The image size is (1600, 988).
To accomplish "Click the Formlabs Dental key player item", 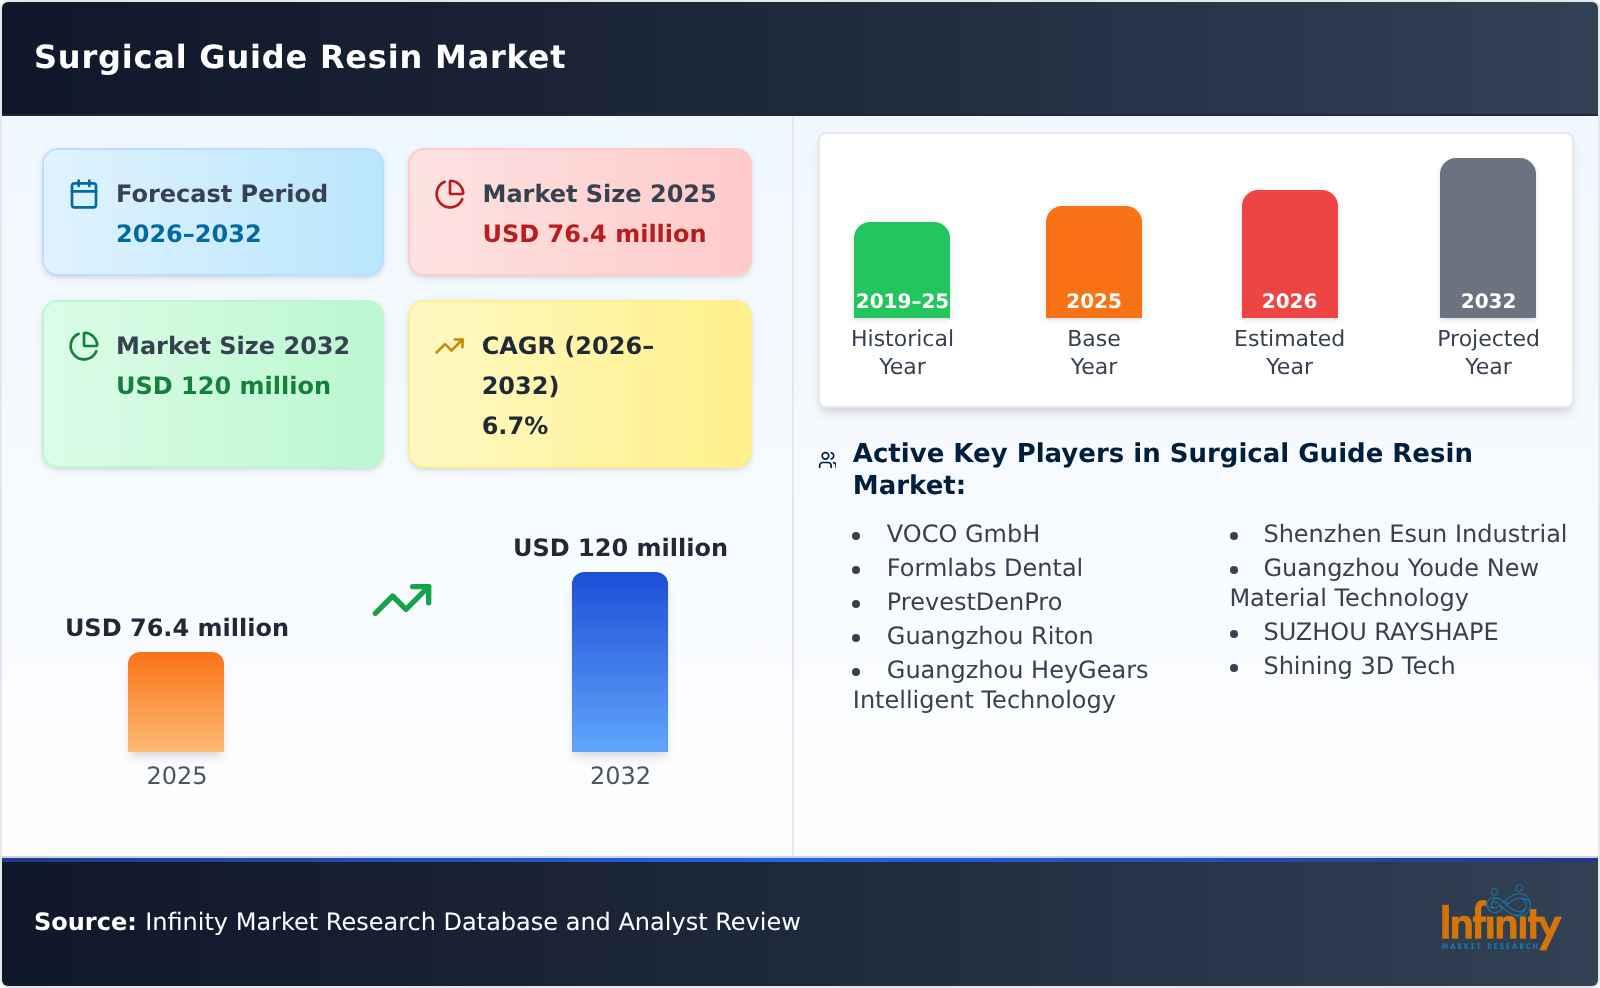I will (984, 567).
